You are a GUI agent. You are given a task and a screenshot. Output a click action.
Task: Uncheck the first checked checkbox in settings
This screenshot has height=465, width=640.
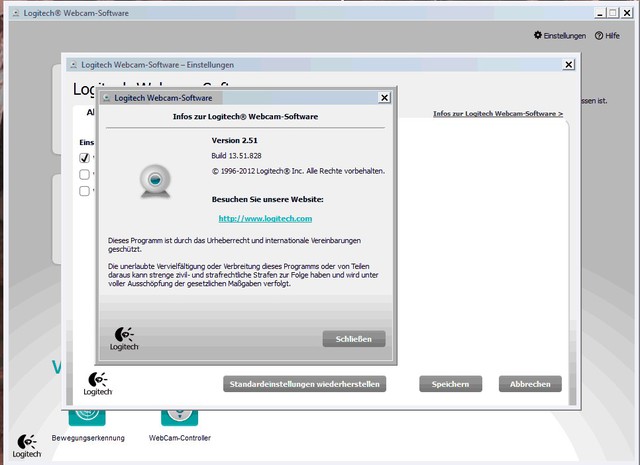tap(84, 158)
